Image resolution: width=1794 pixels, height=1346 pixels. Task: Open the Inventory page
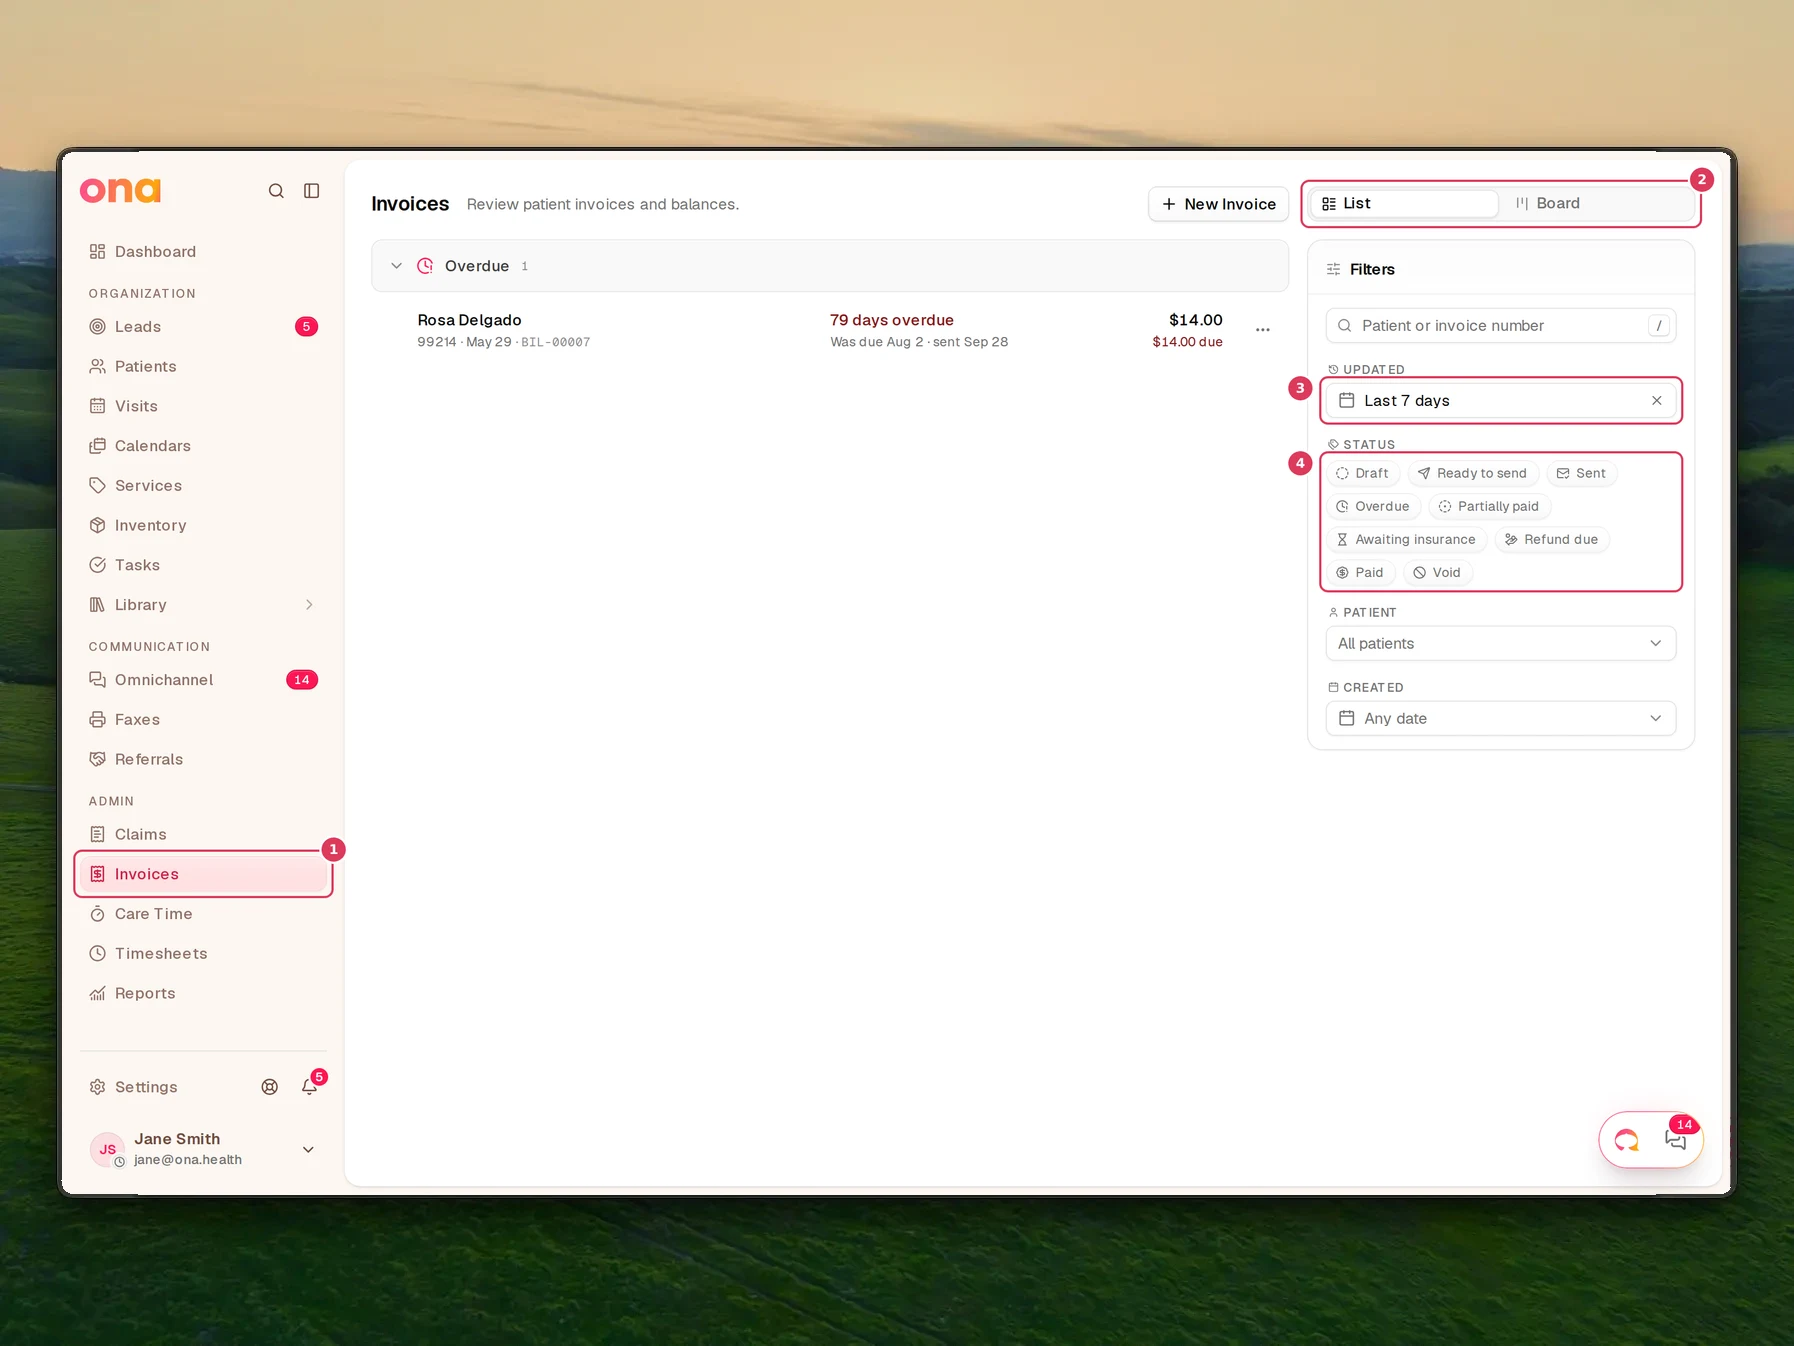pos(203,526)
